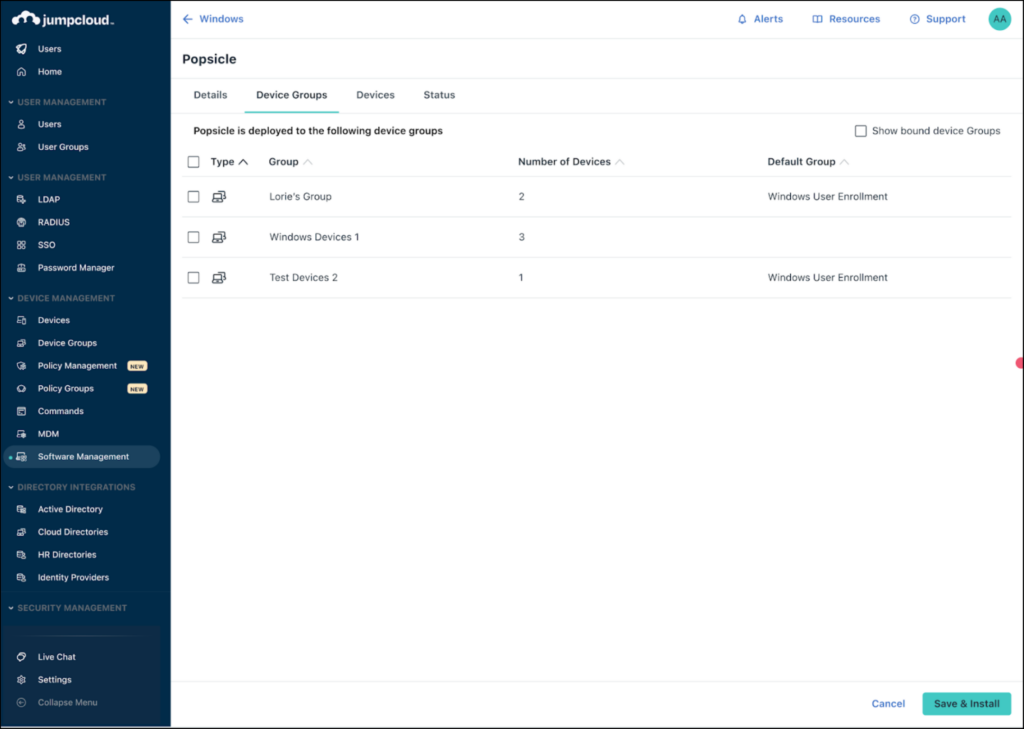The image size is (1024, 729).
Task: Select Device Groups from the sidebar
Action: [67, 342]
